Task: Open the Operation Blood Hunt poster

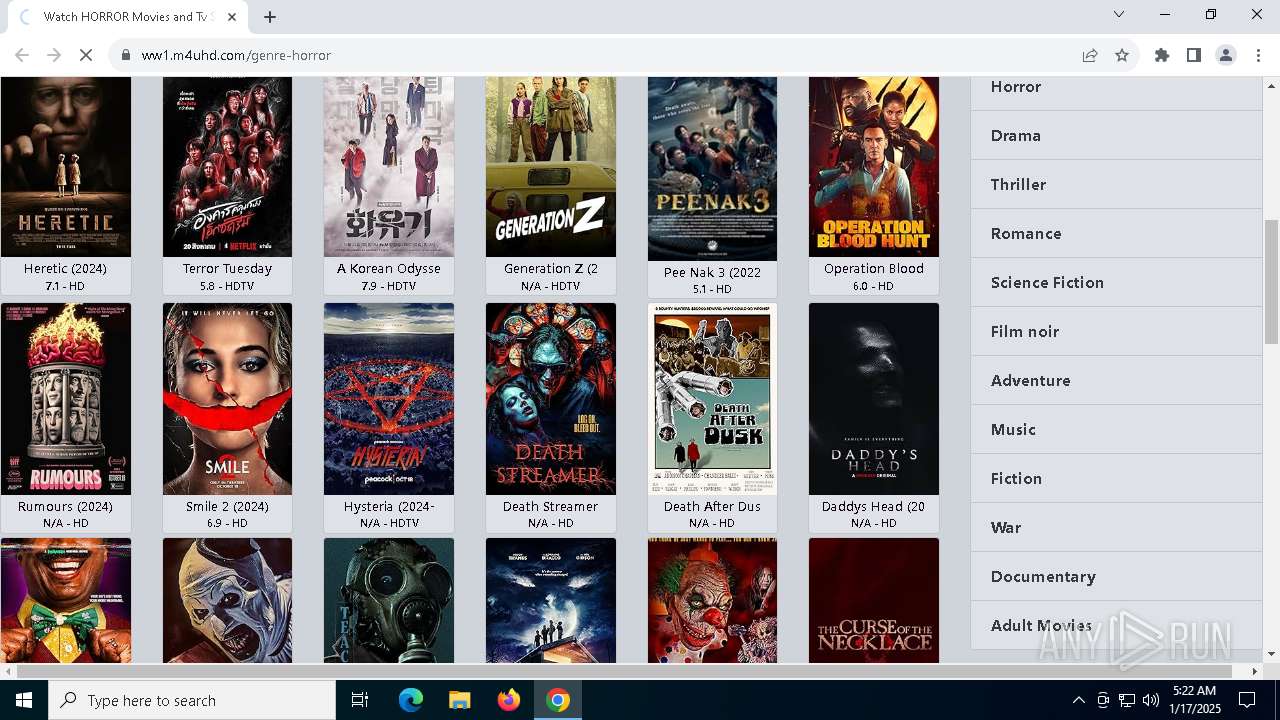Action: pyautogui.click(x=874, y=167)
